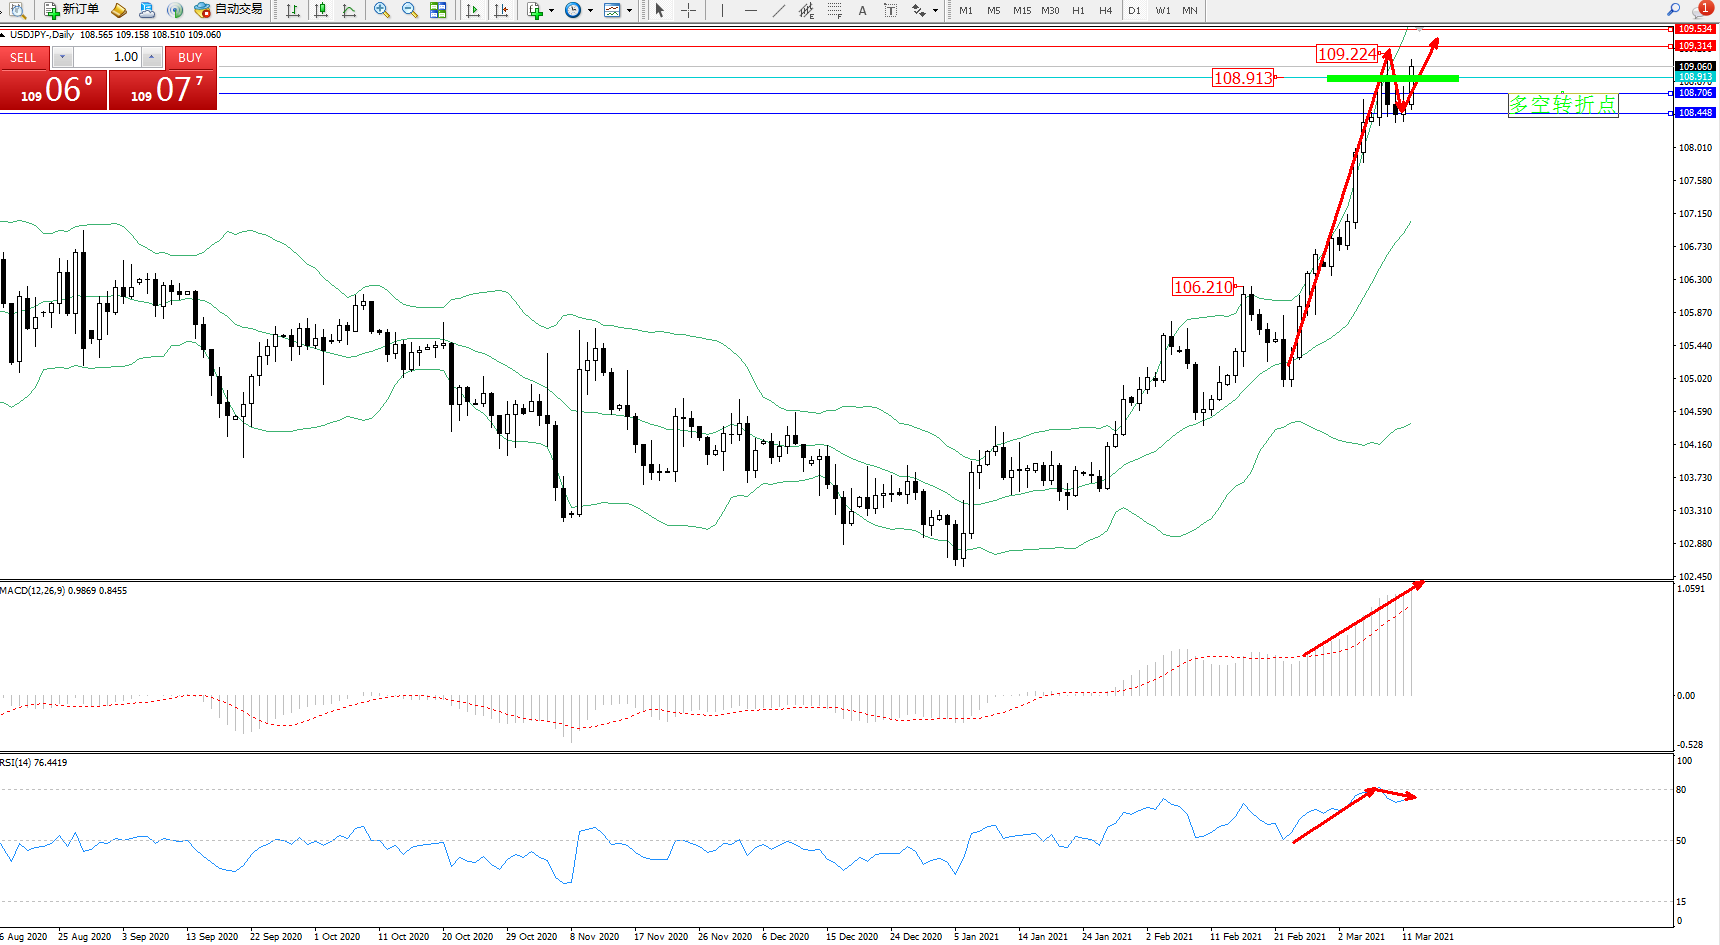1720x945 pixels.
Task: Click the Zoom Out magnifier icon
Action: pos(409,10)
